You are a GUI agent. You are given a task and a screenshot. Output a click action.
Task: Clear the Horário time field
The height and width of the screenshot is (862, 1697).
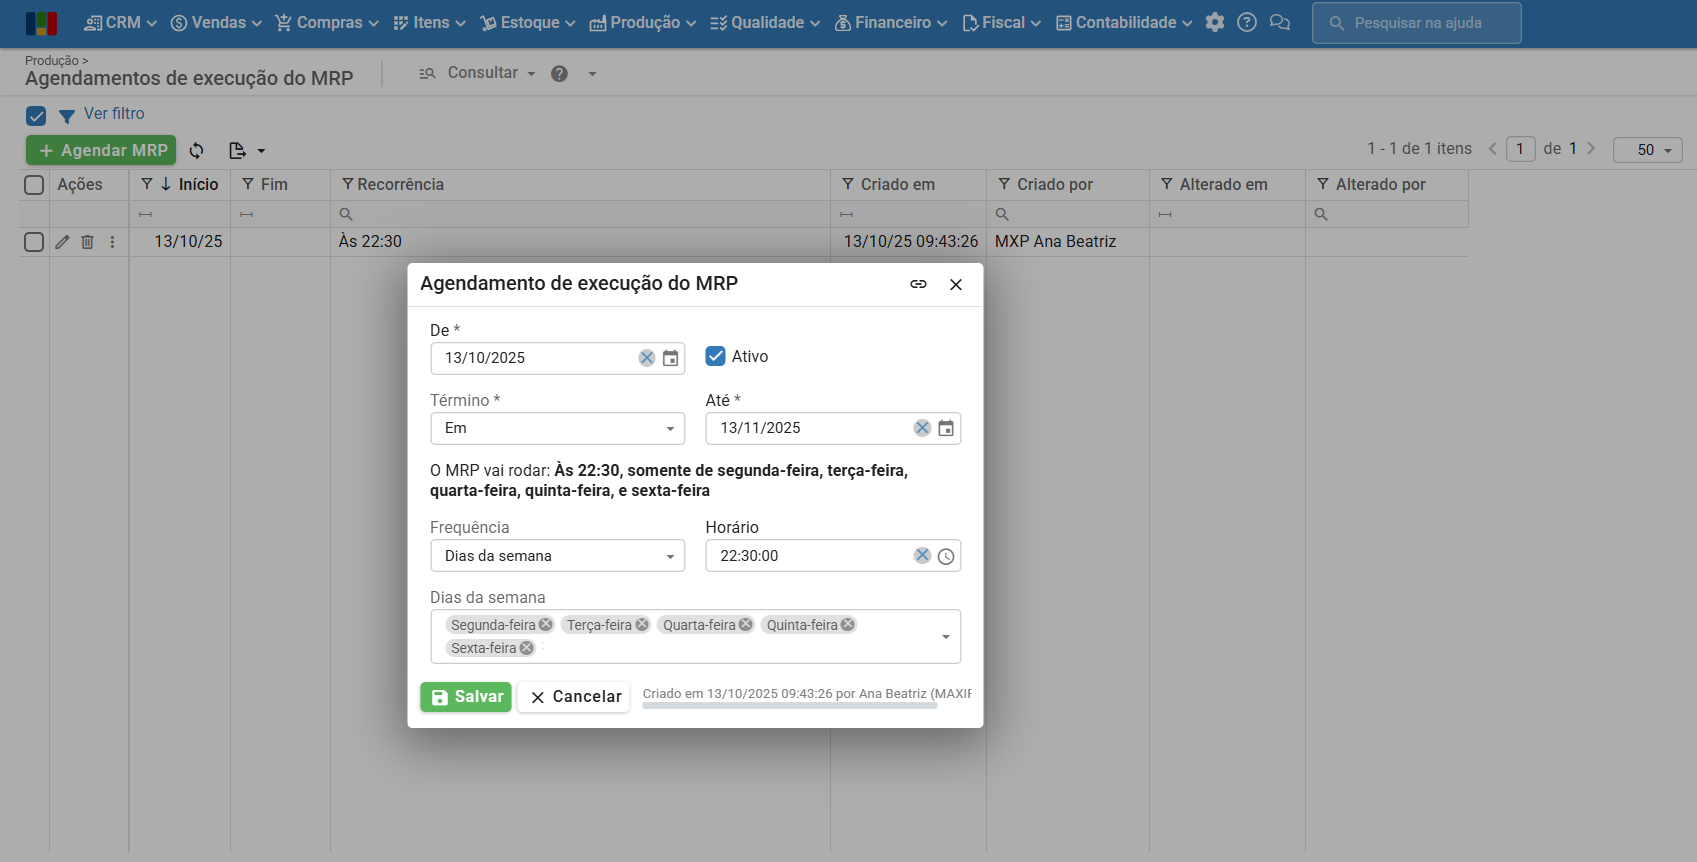[922, 555]
